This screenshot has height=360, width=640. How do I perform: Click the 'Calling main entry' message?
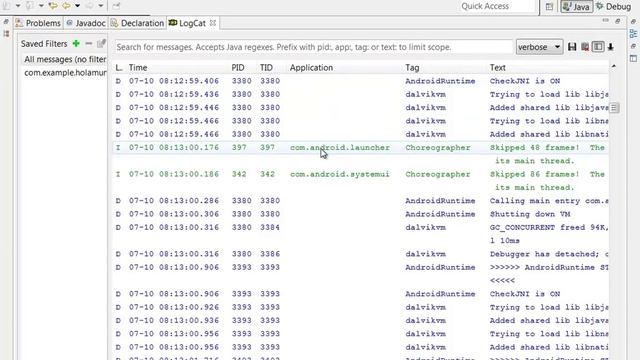pyautogui.click(x=549, y=201)
